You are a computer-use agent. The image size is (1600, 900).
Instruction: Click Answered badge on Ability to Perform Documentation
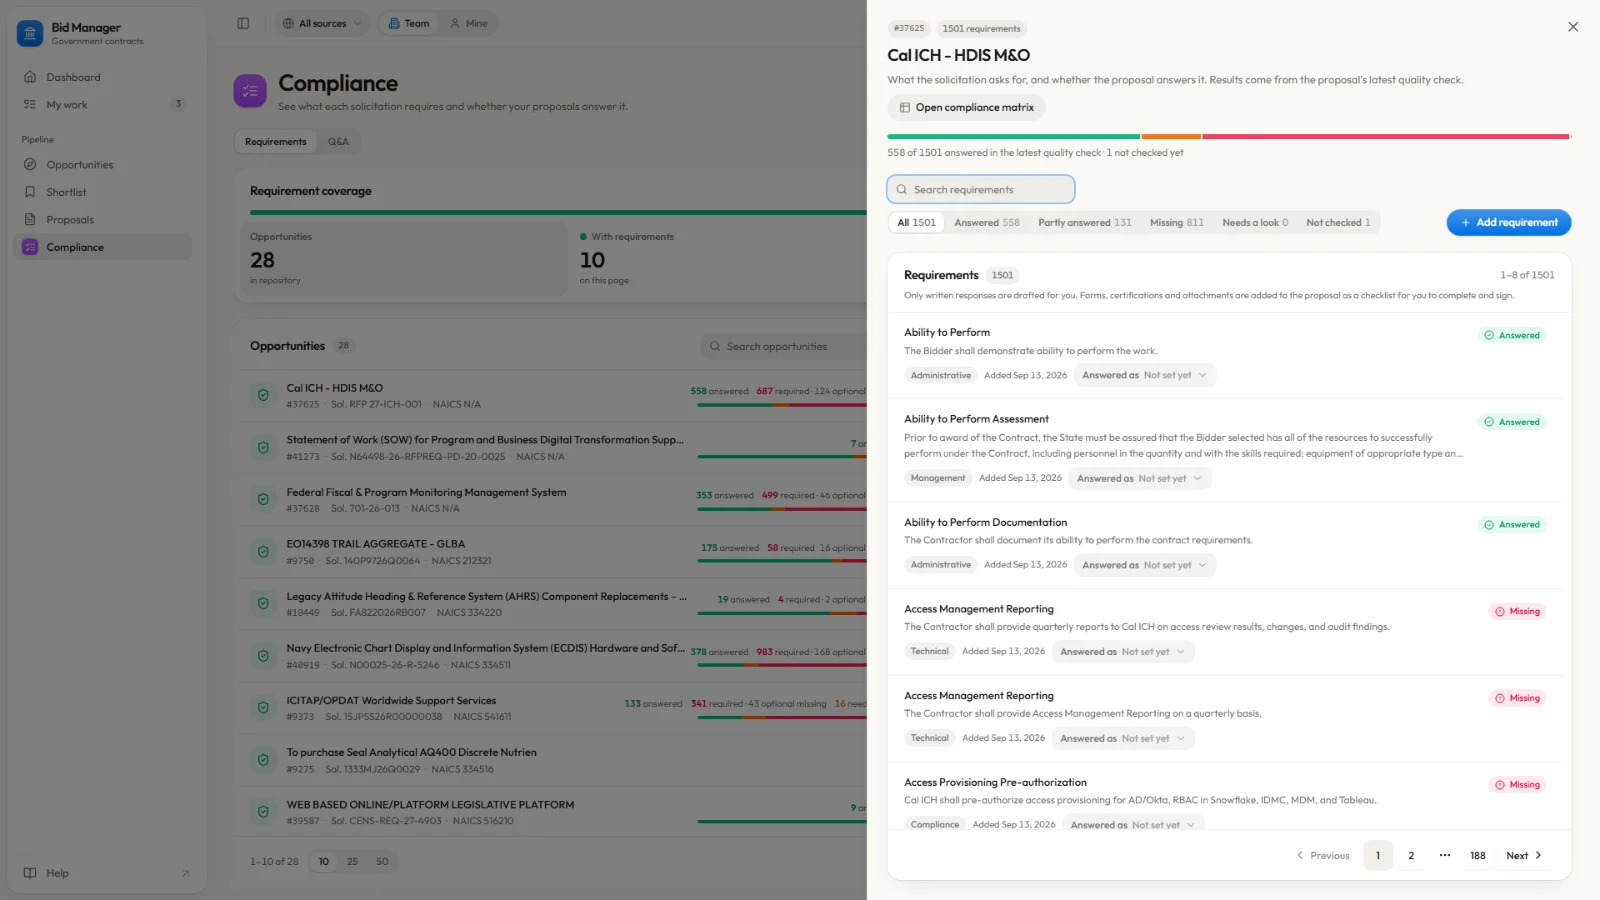[x=1512, y=525]
